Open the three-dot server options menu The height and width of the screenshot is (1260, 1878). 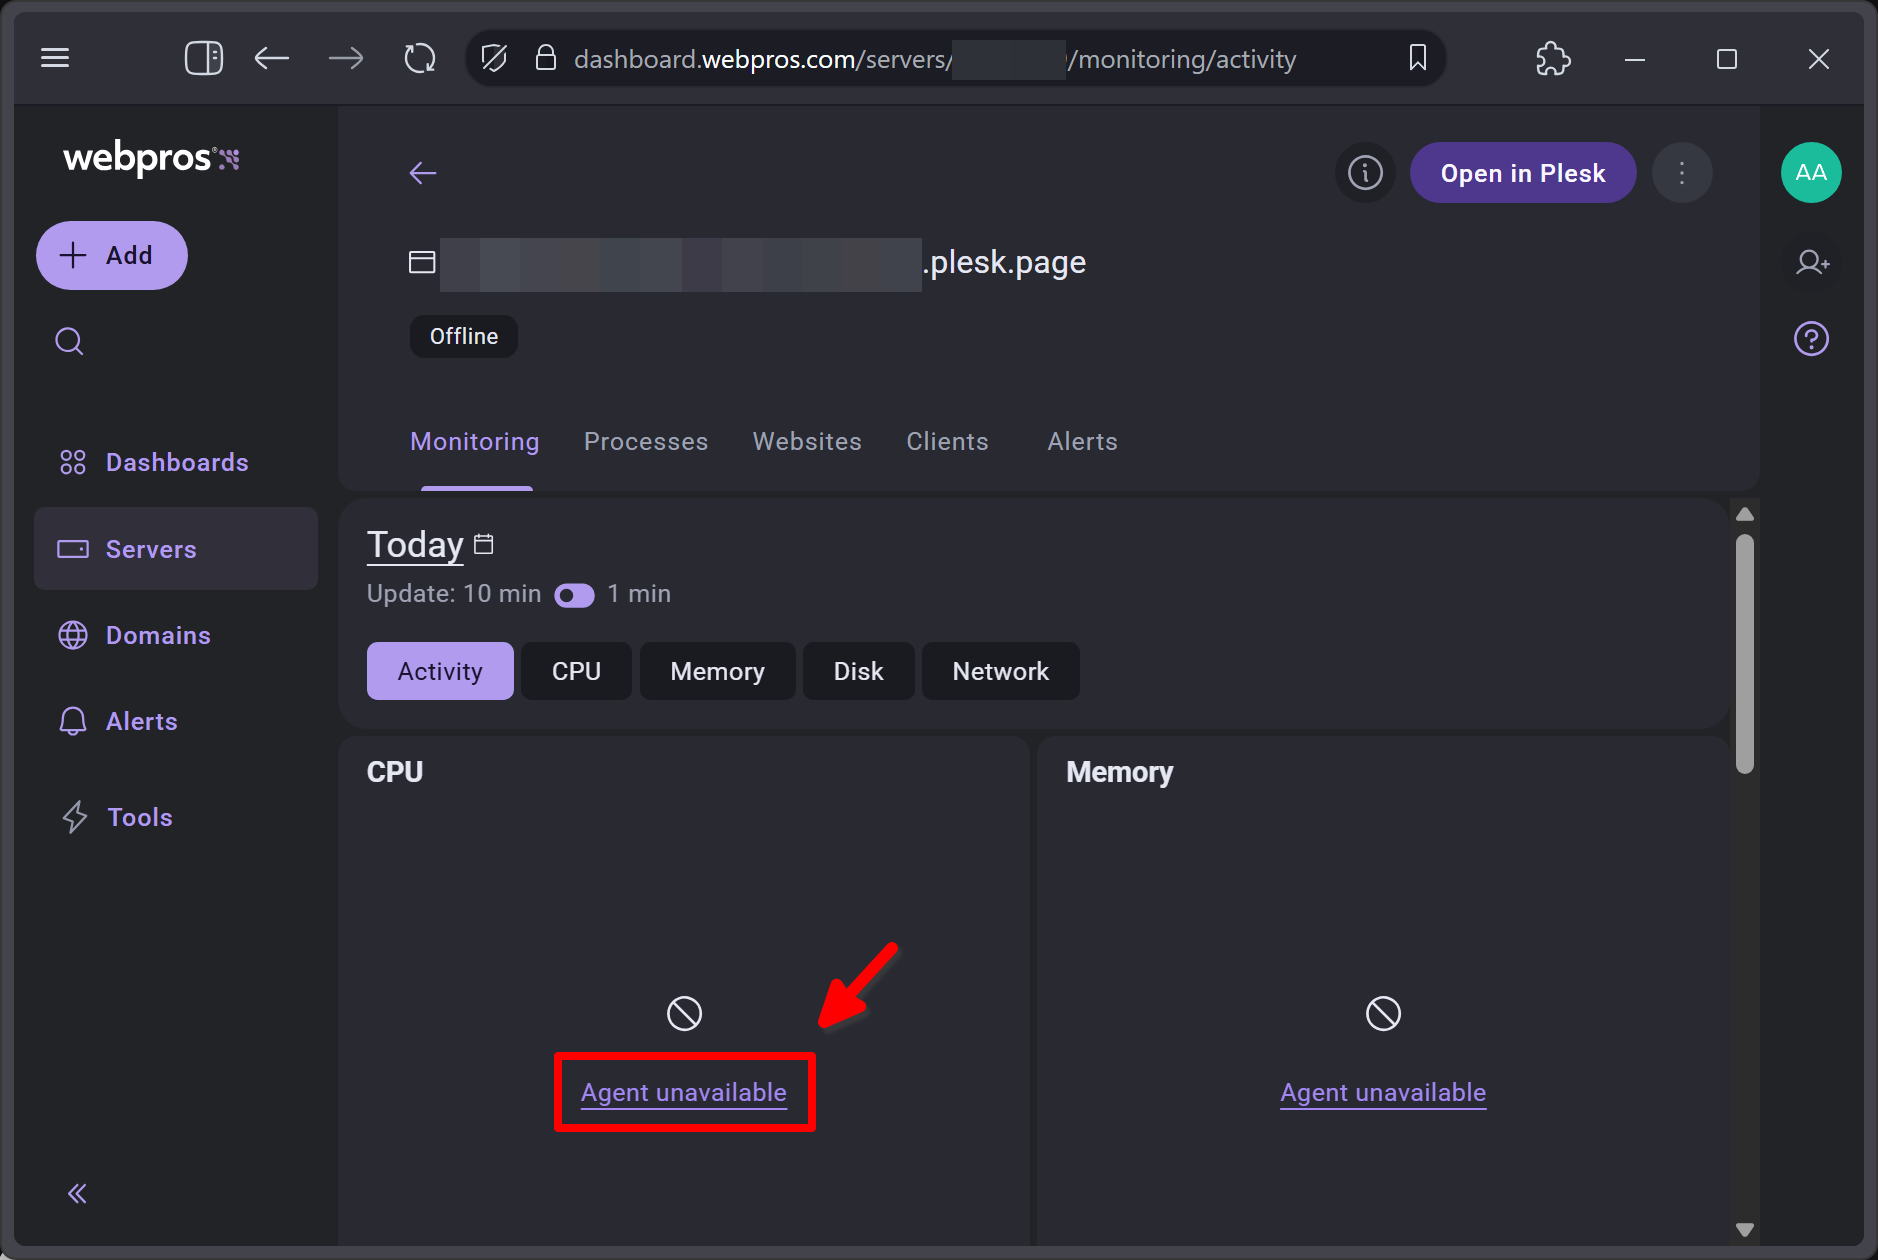1682,173
